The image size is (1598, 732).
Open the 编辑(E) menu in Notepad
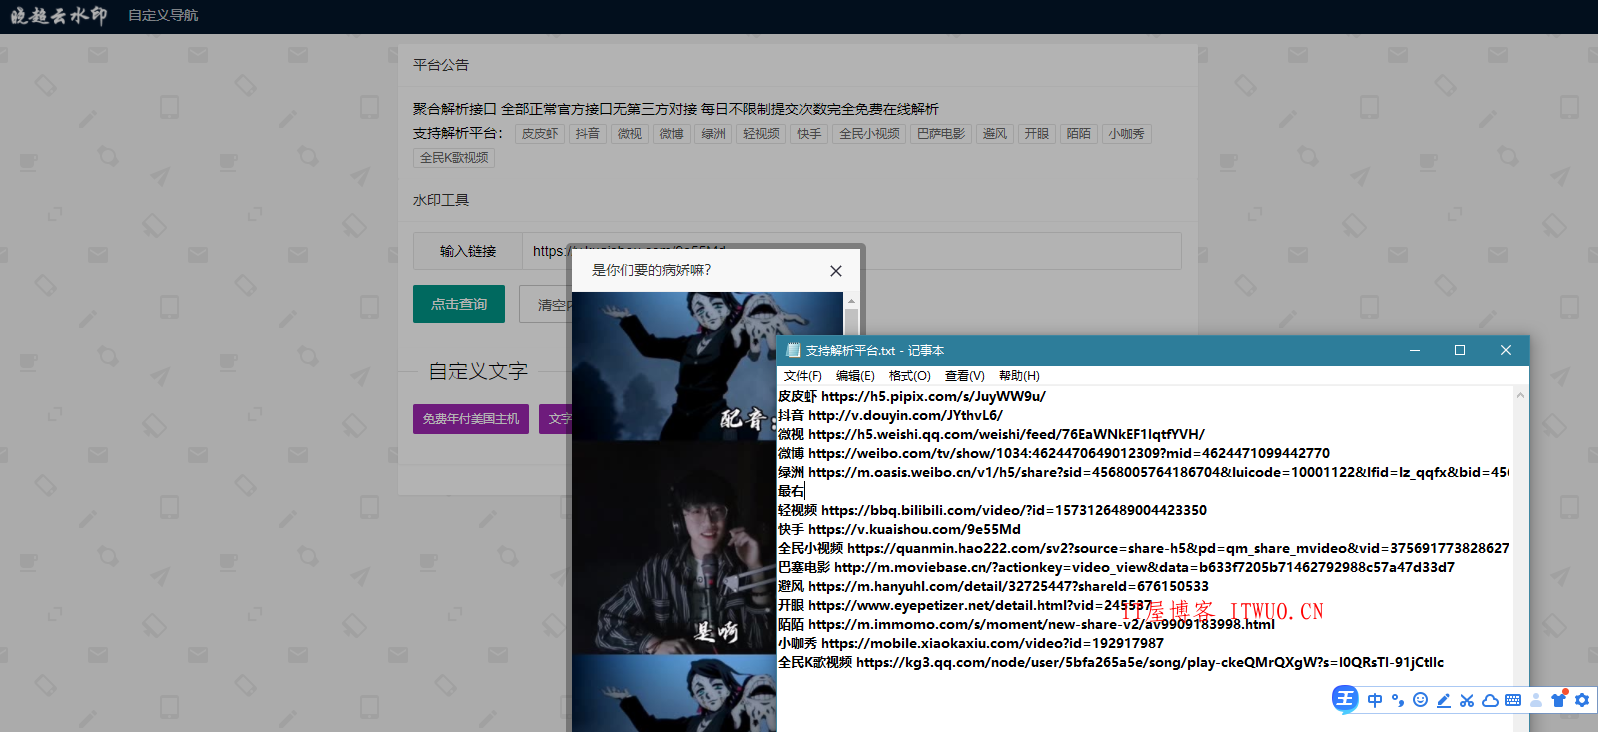855,376
